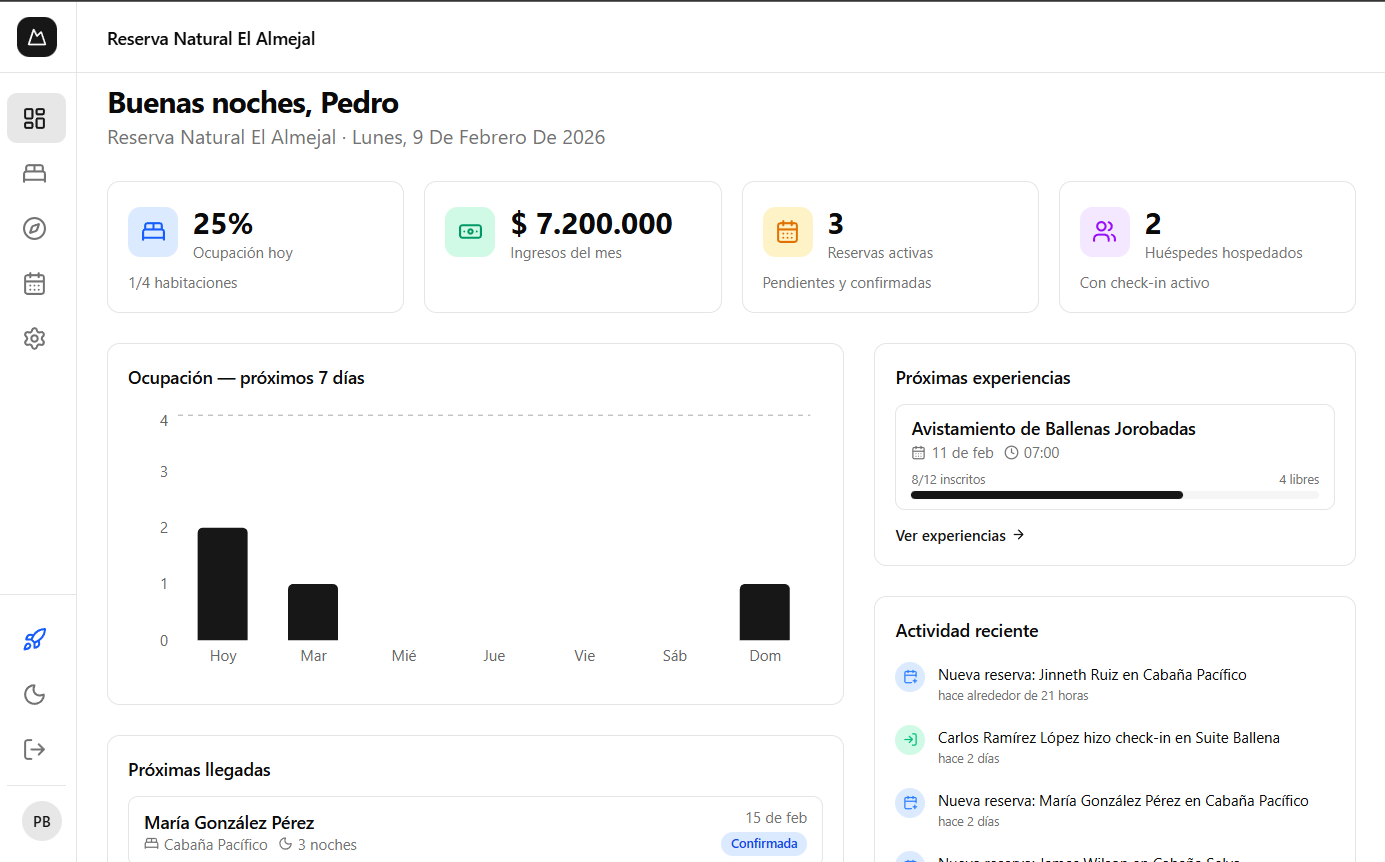The image size is (1385, 862).
Task: Open settings with the gear icon
Action: [x=35, y=338]
